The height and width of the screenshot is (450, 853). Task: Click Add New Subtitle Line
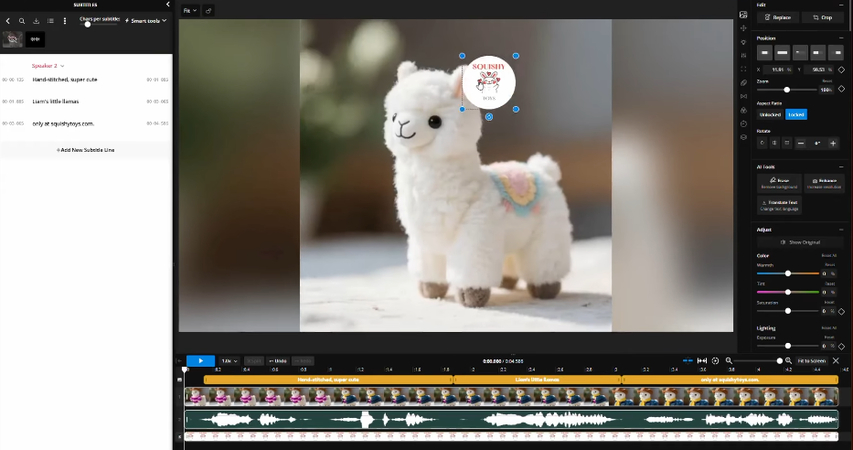pyautogui.click(x=86, y=150)
